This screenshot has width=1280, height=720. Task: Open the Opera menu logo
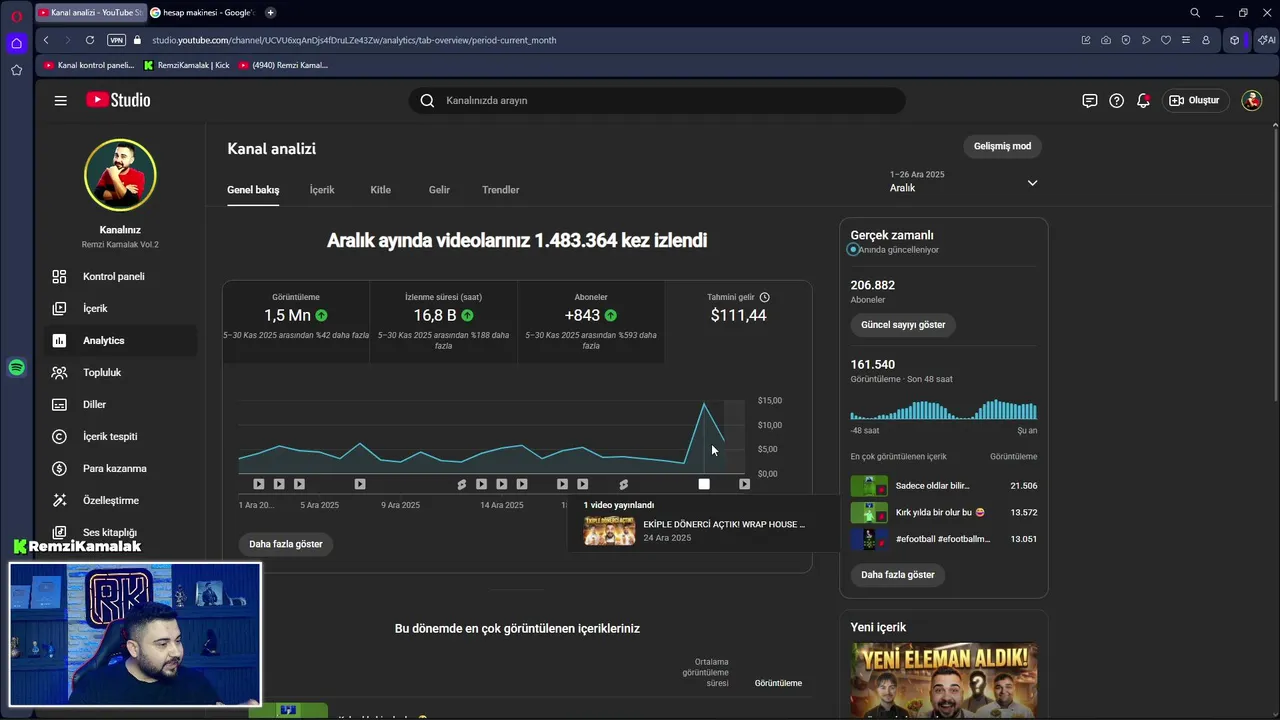pos(16,15)
